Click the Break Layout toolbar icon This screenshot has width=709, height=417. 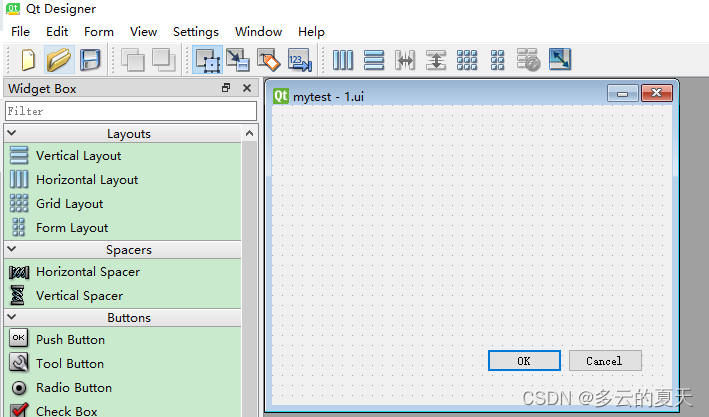[x=528, y=60]
